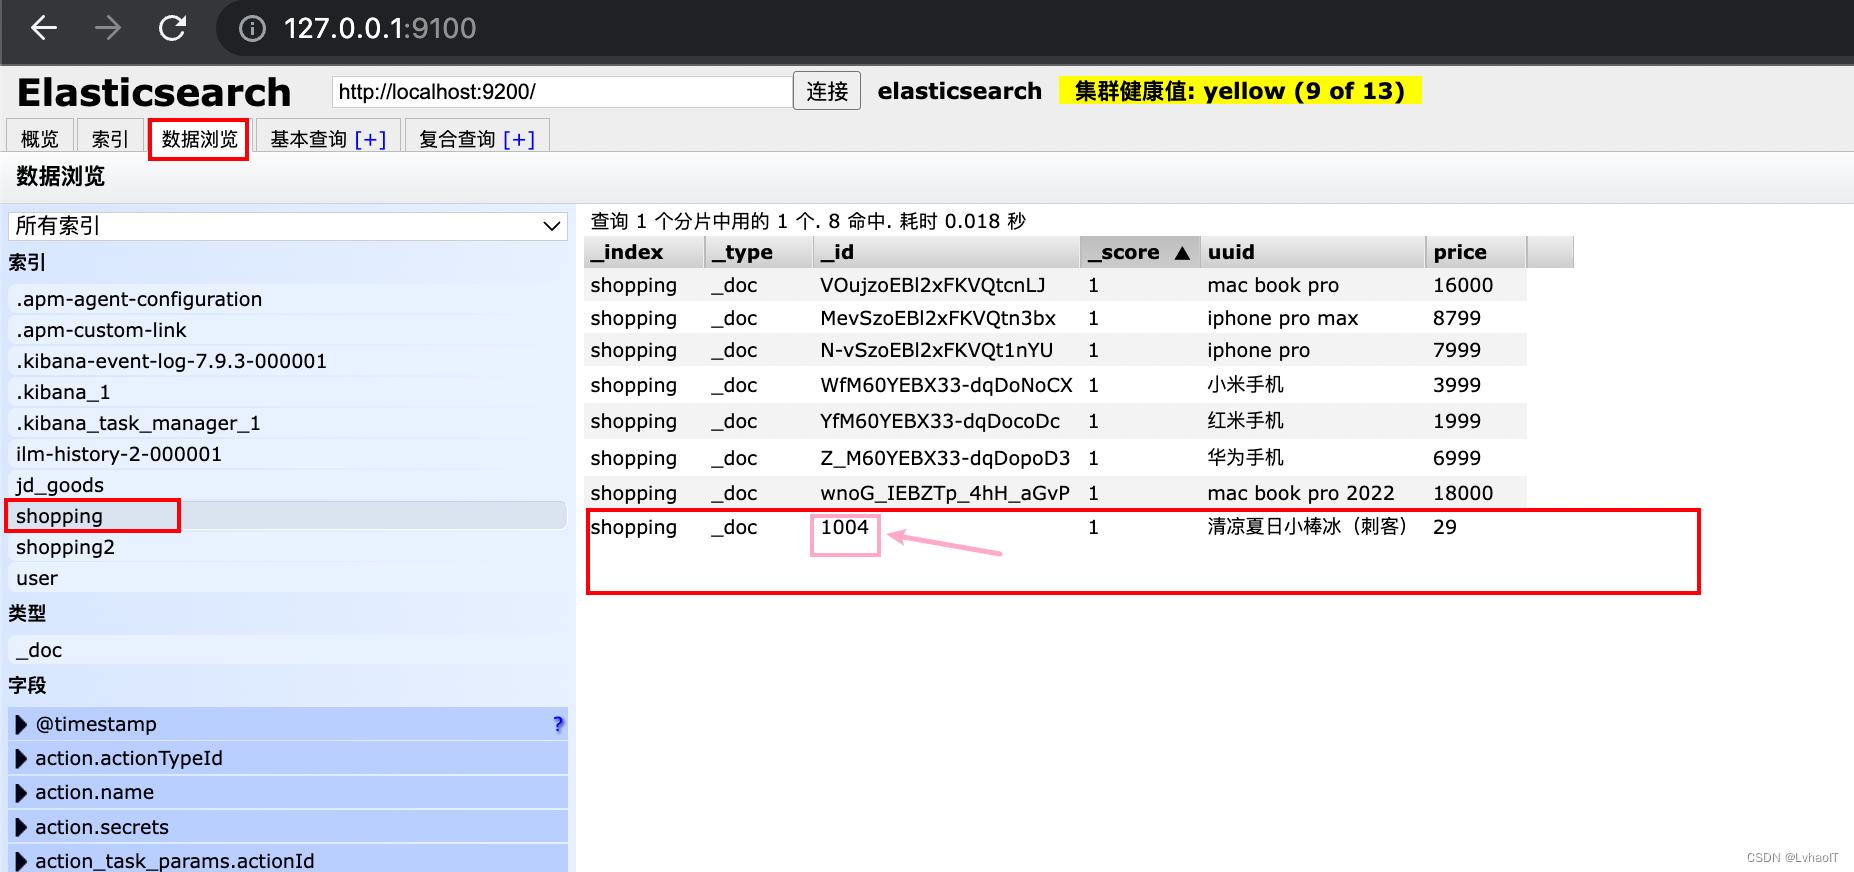
Task: Switch to the 数据浏览 tab
Action: pos(200,138)
